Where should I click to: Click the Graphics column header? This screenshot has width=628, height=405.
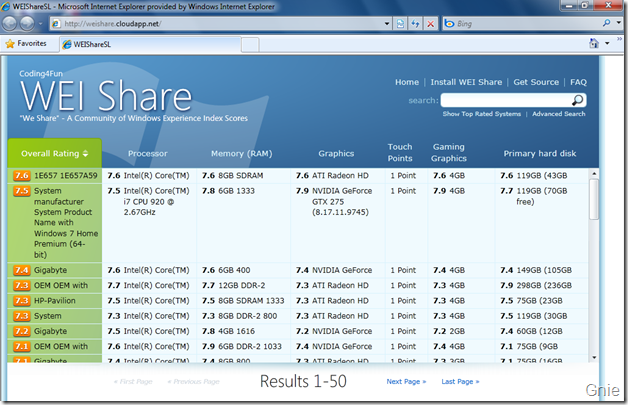coord(336,153)
